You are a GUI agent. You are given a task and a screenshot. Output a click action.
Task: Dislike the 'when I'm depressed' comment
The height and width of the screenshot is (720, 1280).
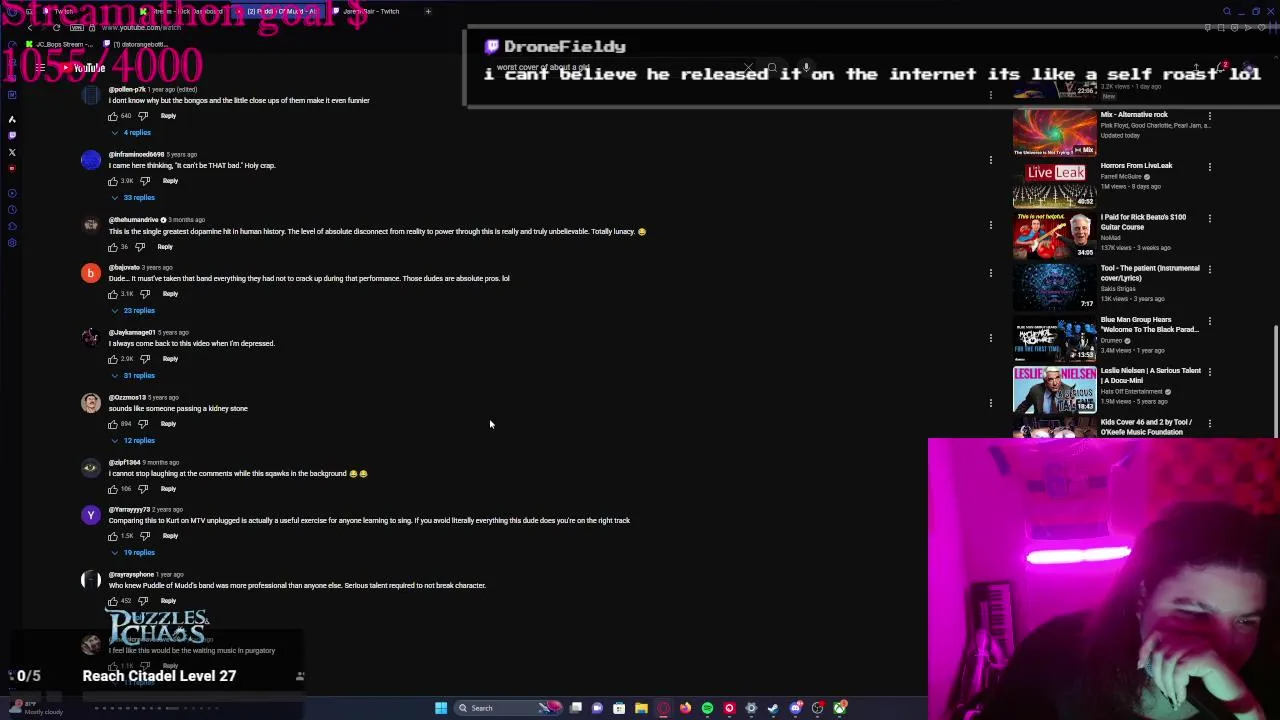click(145, 359)
